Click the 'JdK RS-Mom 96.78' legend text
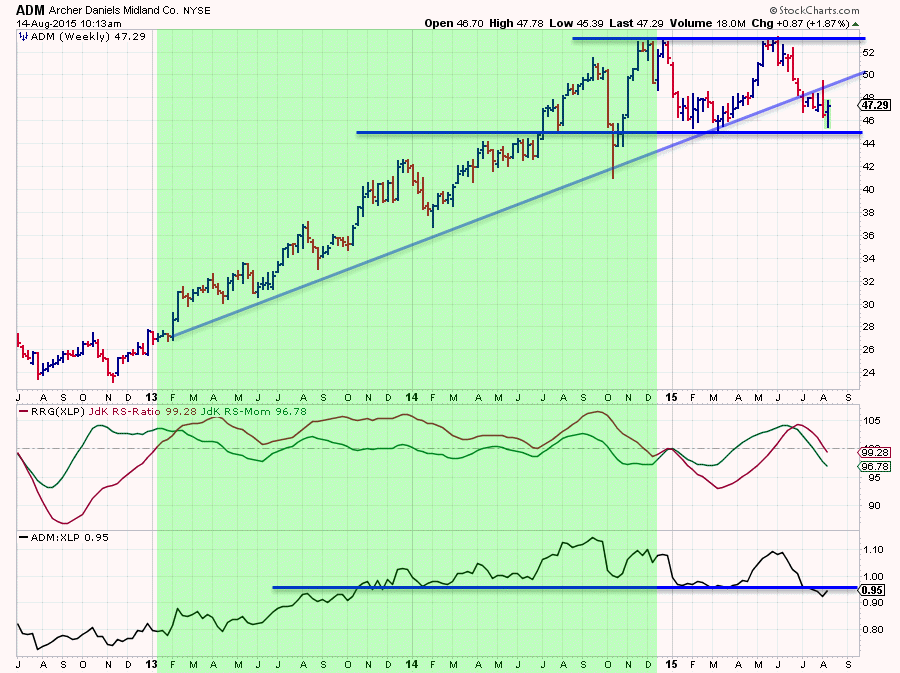Viewport: 900px width, 673px height. (254, 411)
